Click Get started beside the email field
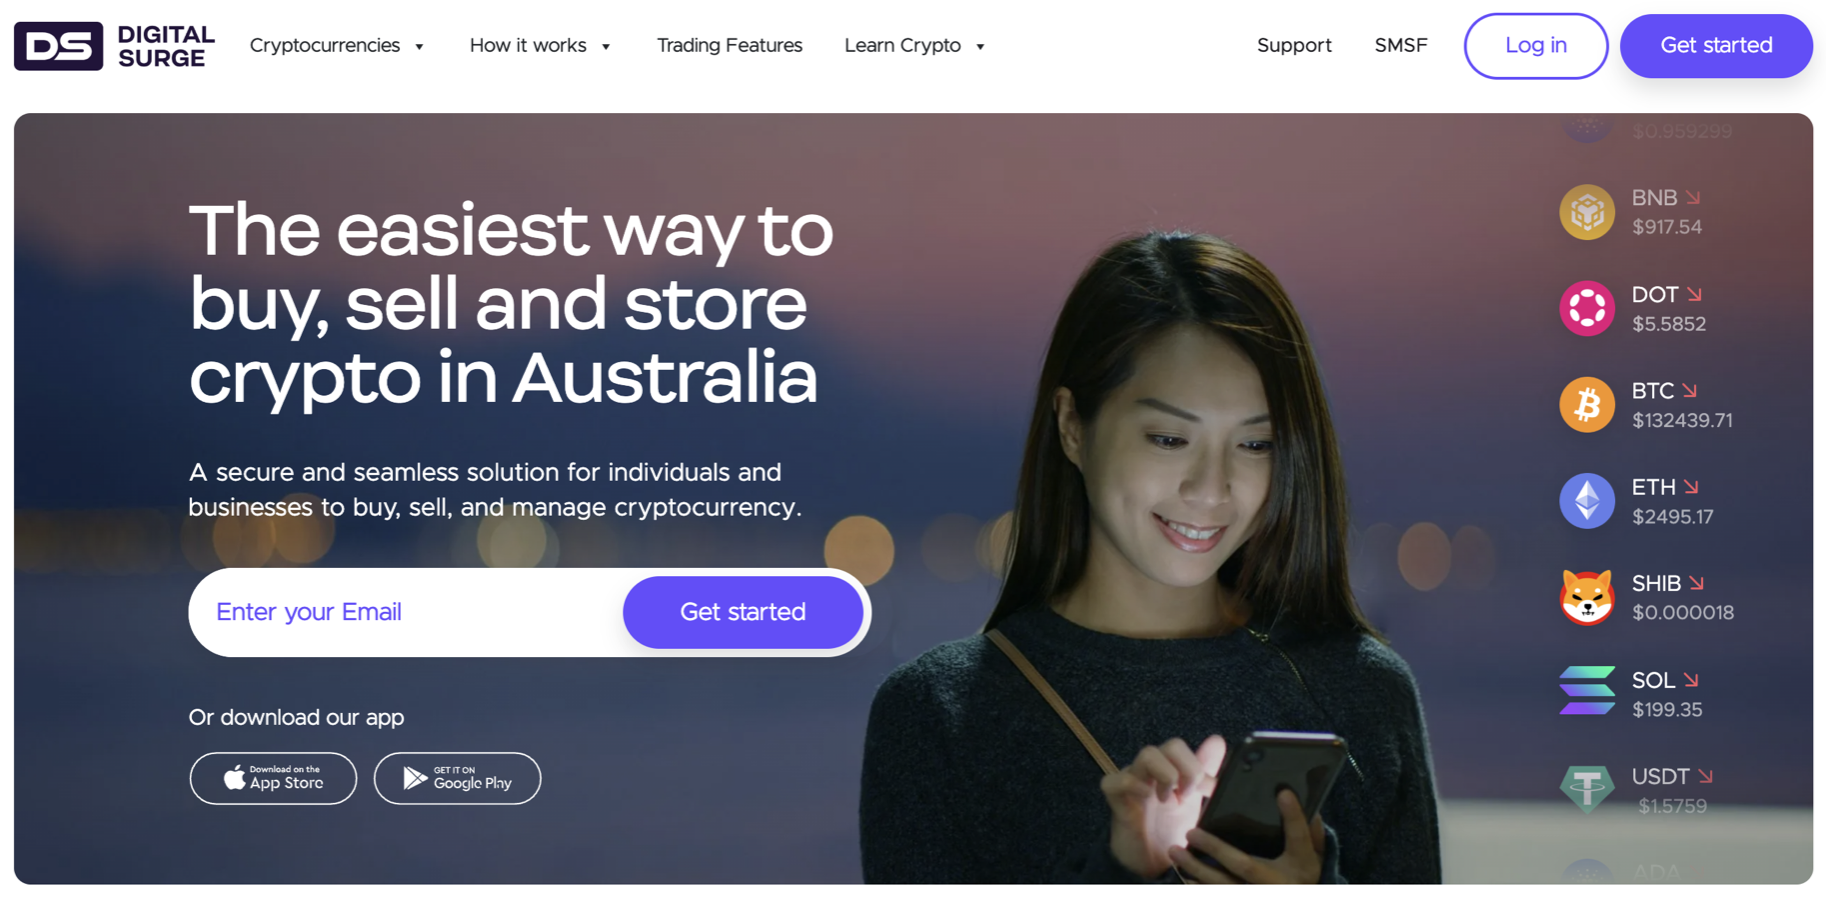1826x900 pixels. [x=743, y=612]
